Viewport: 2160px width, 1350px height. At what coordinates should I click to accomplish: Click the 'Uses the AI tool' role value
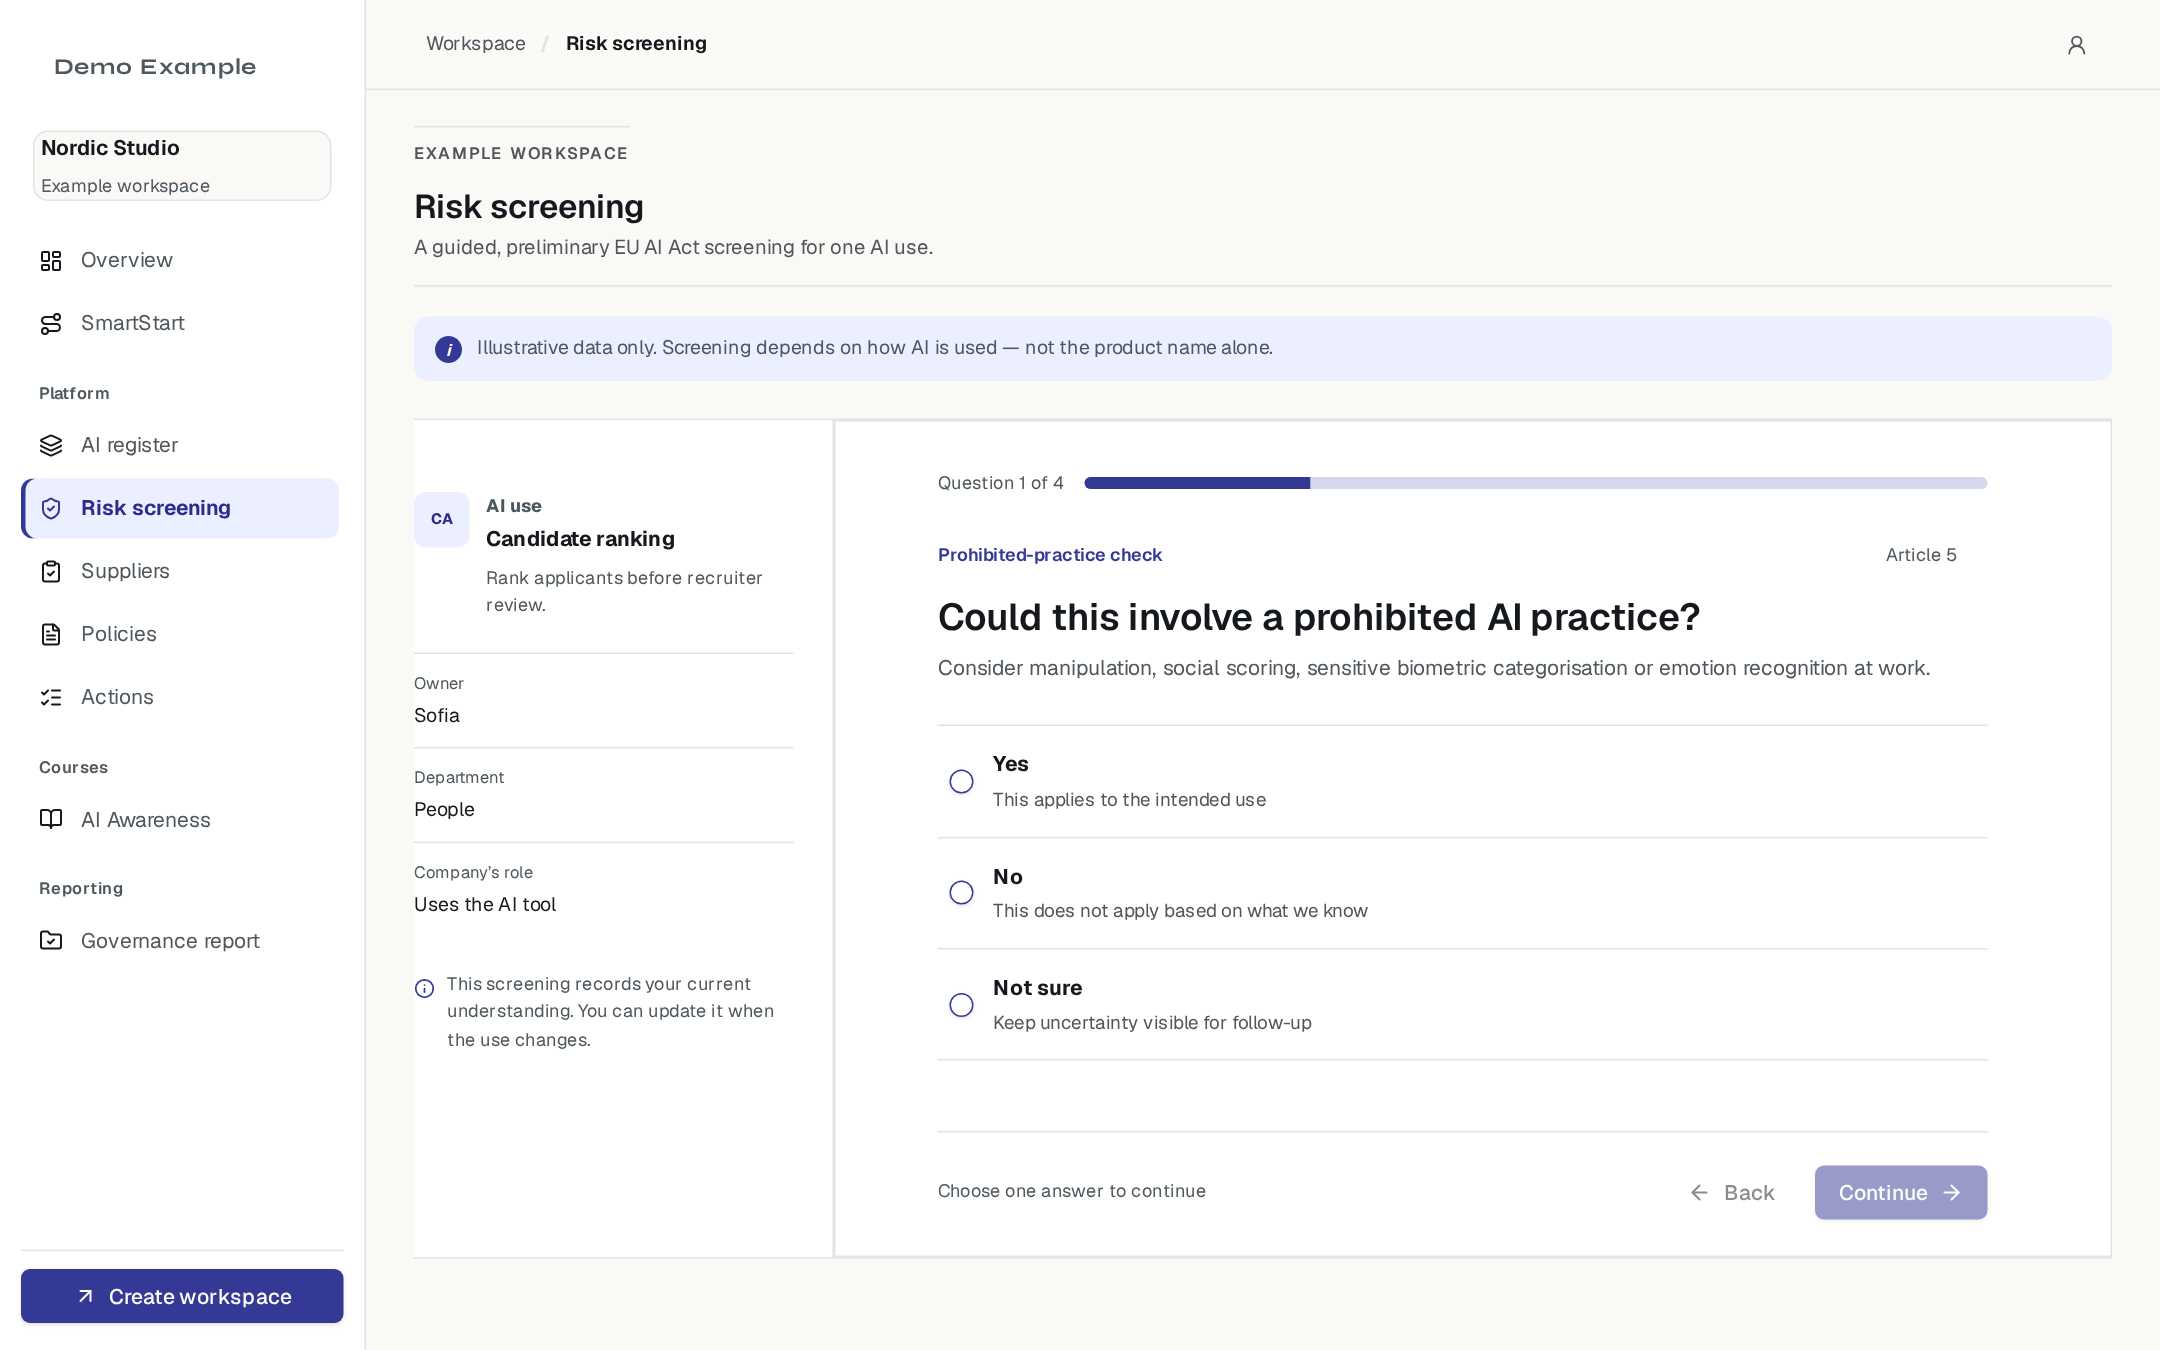click(485, 904)
